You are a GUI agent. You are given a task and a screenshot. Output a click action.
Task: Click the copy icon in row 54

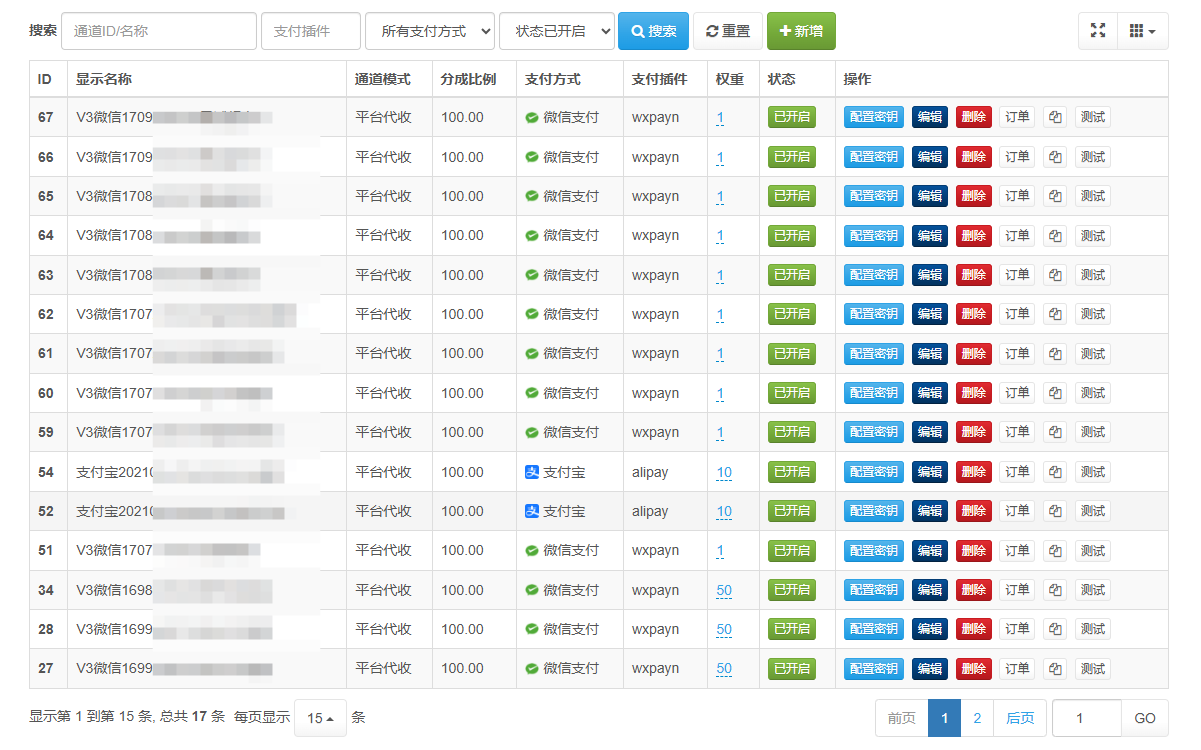pos(1055,472)
